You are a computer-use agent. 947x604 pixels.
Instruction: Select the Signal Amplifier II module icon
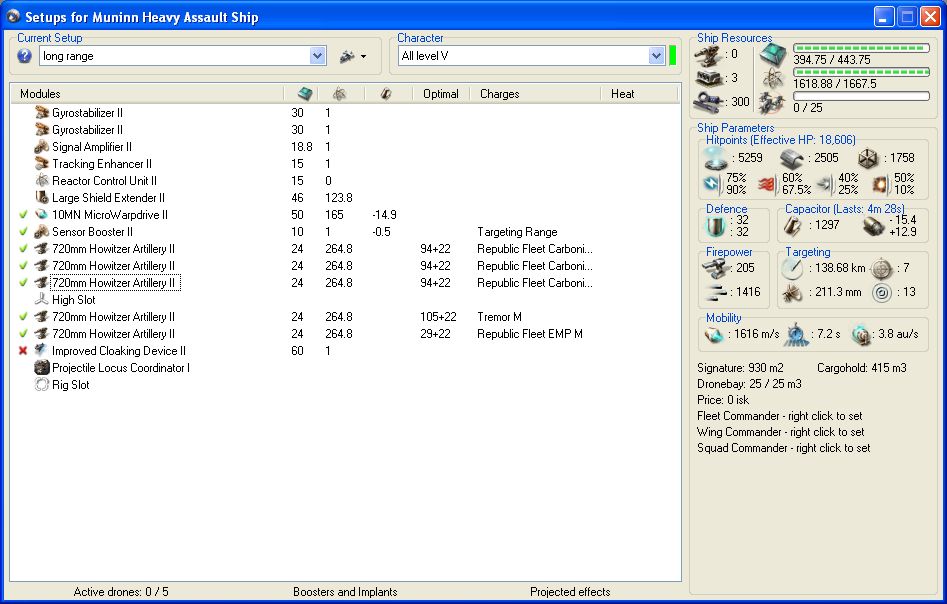[42, 146]
